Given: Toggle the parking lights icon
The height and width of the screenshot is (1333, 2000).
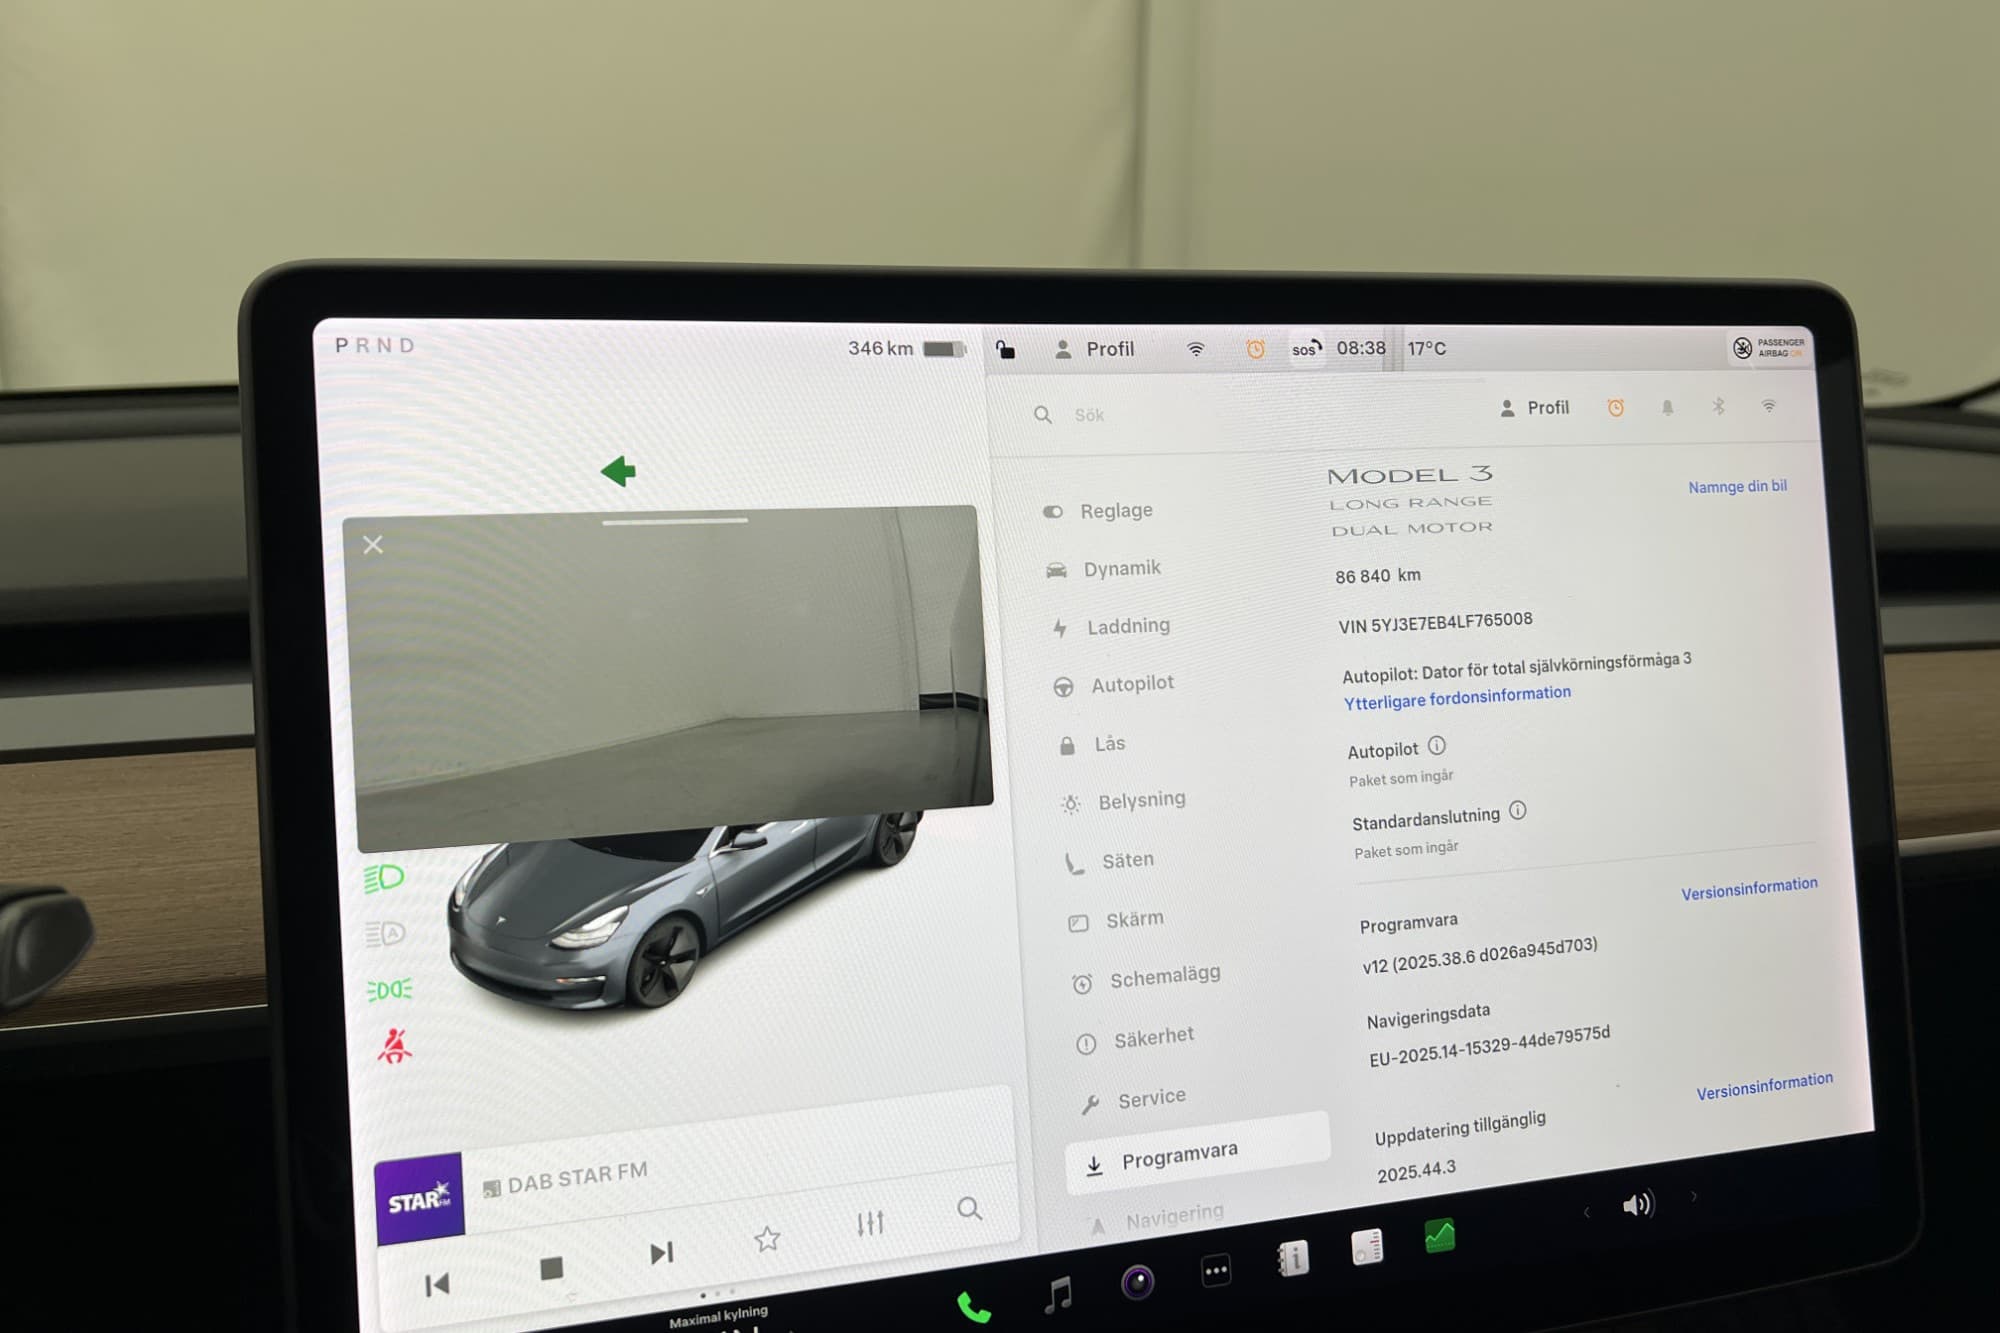Looking at the screenshot, I should [389, 990].
